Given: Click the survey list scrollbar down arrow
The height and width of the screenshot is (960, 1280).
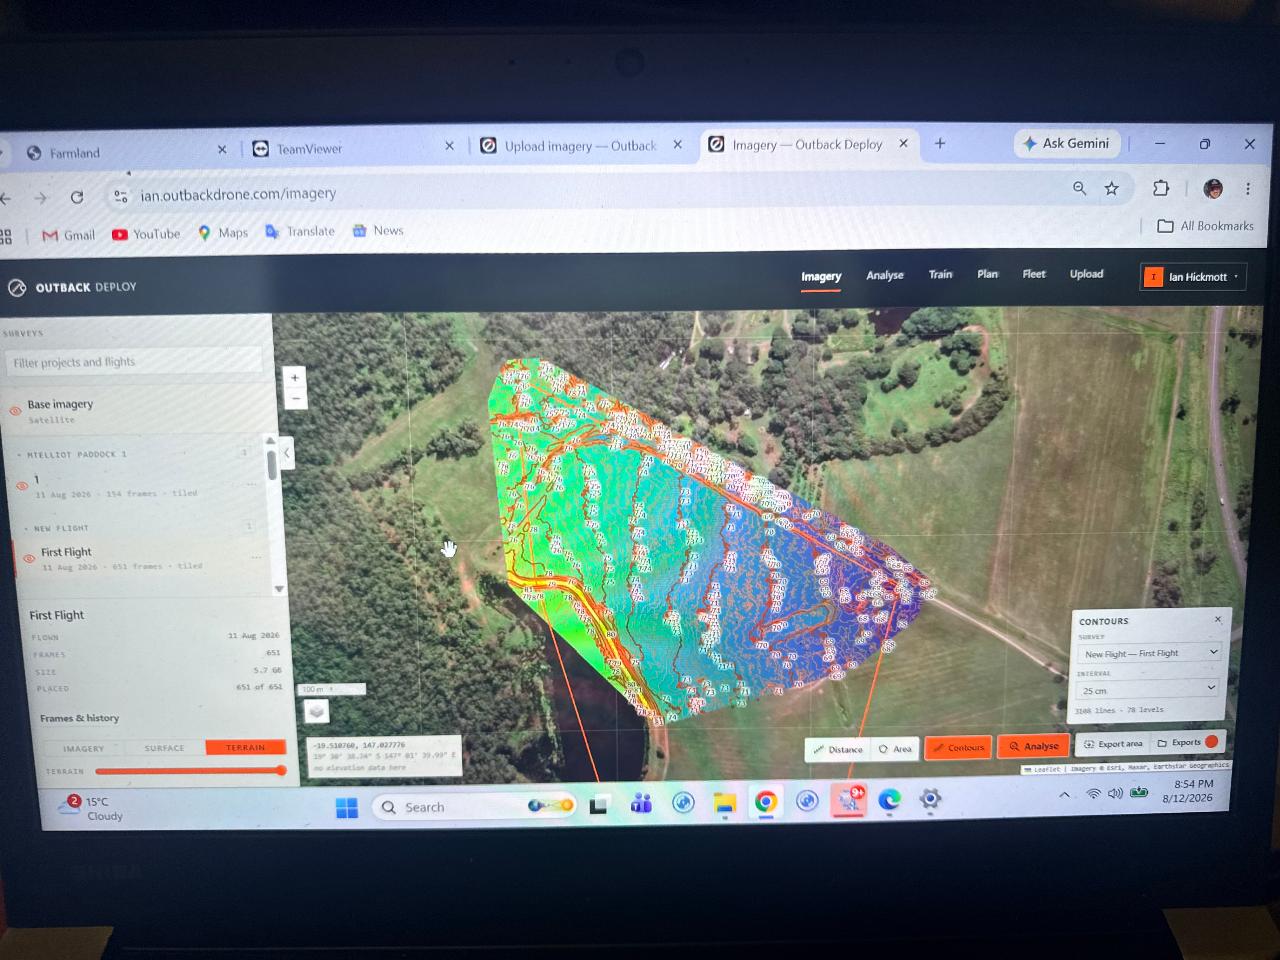Looking at the screenshot, I should (279, 589).
